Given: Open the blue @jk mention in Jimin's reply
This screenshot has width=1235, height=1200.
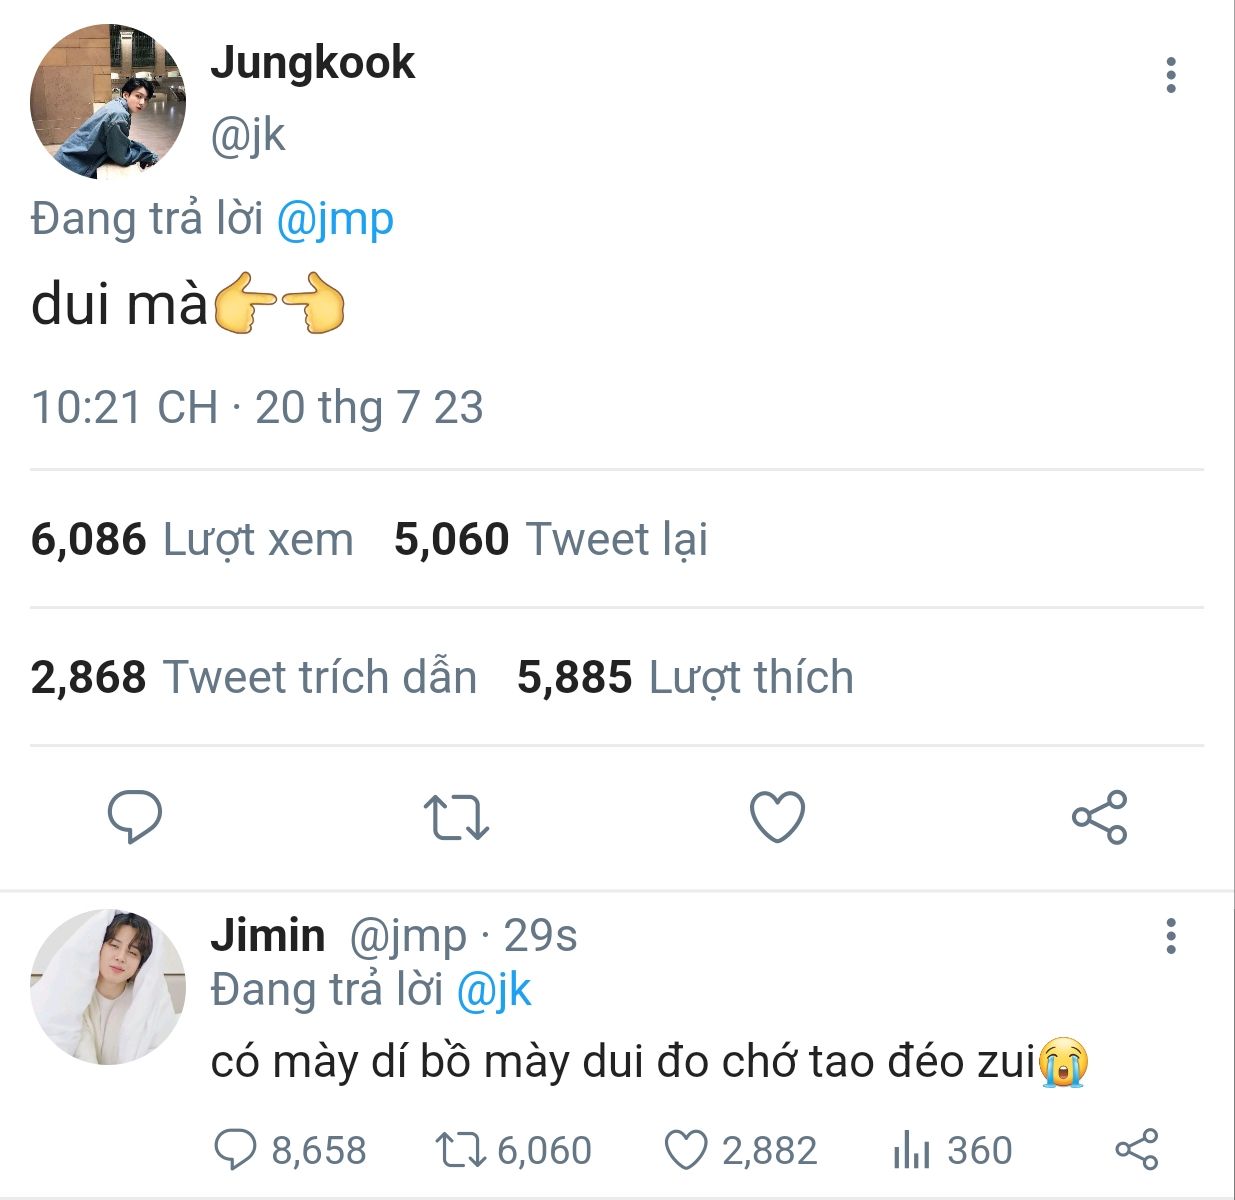Looking at the screenshot, I should click(x=493, y=990).
